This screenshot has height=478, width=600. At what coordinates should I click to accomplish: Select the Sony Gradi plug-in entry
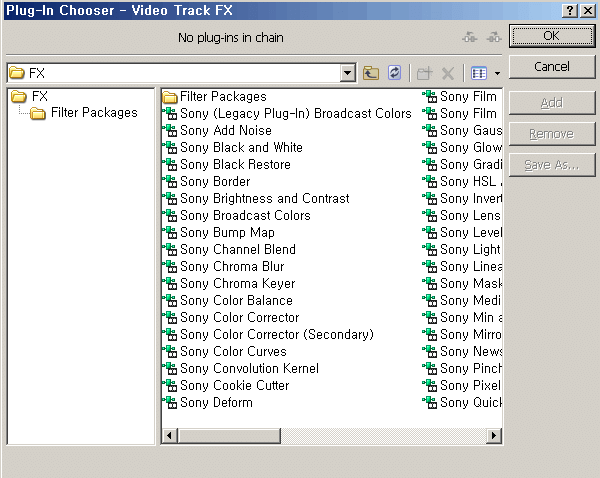tap(462, 165)
